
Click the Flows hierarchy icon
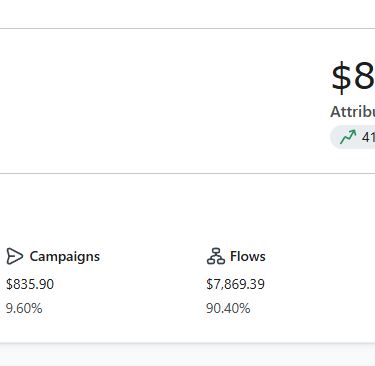[x=216, y=256]
